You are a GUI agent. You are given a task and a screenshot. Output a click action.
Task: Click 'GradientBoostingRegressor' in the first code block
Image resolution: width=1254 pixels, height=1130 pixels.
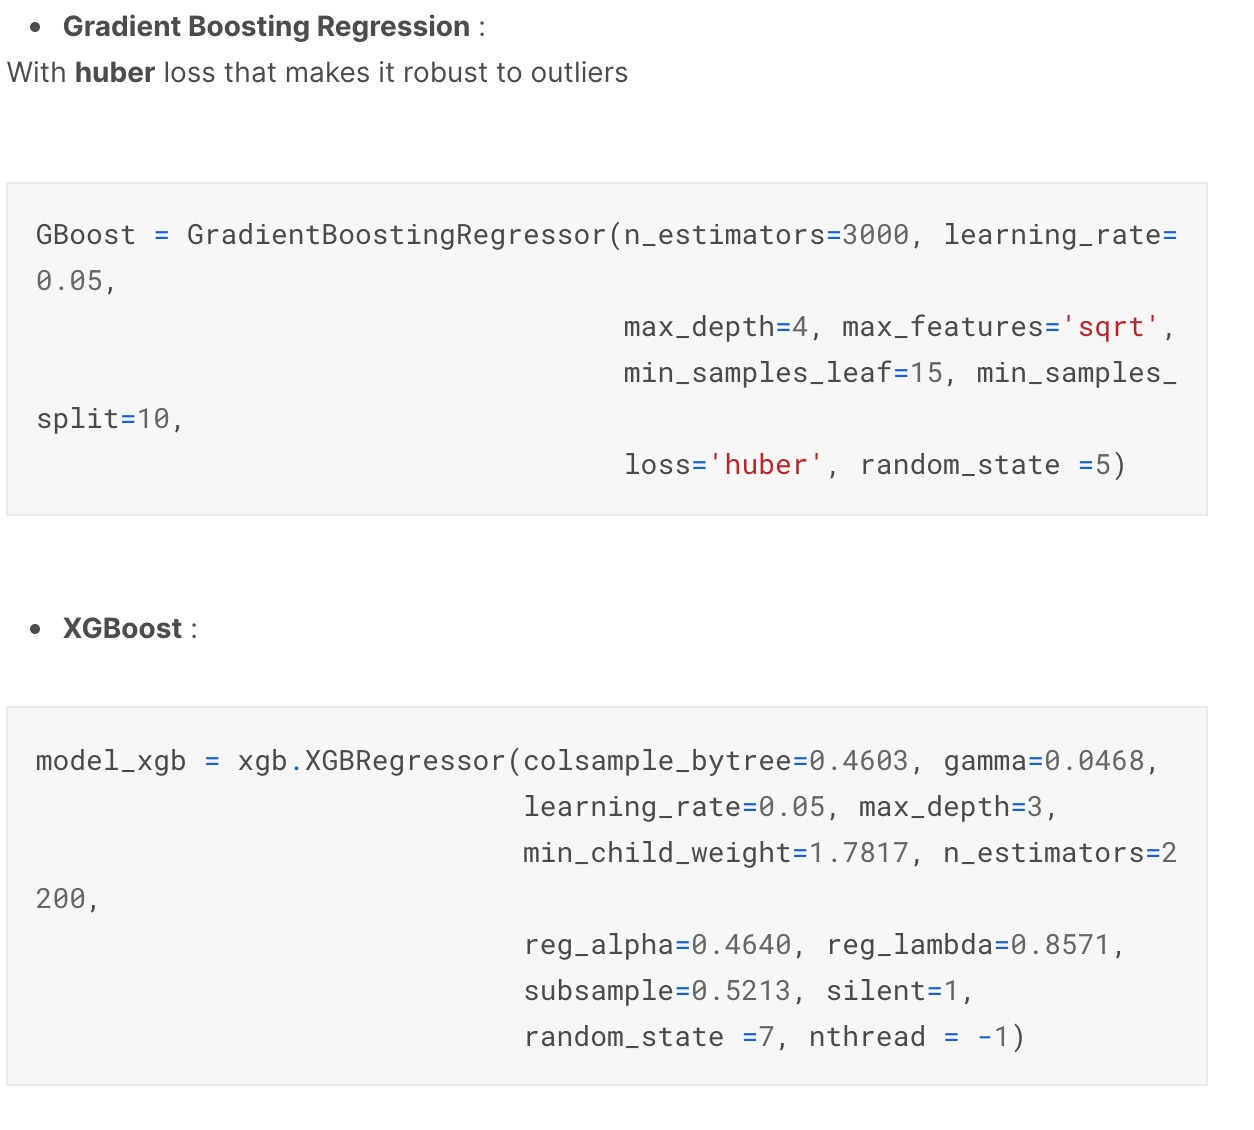click(x=396, y=235)
